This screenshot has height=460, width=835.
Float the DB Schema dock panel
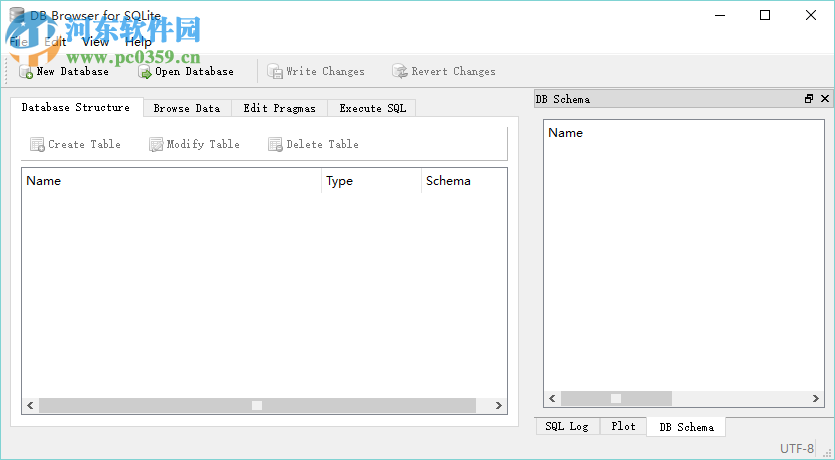point(809,98)
